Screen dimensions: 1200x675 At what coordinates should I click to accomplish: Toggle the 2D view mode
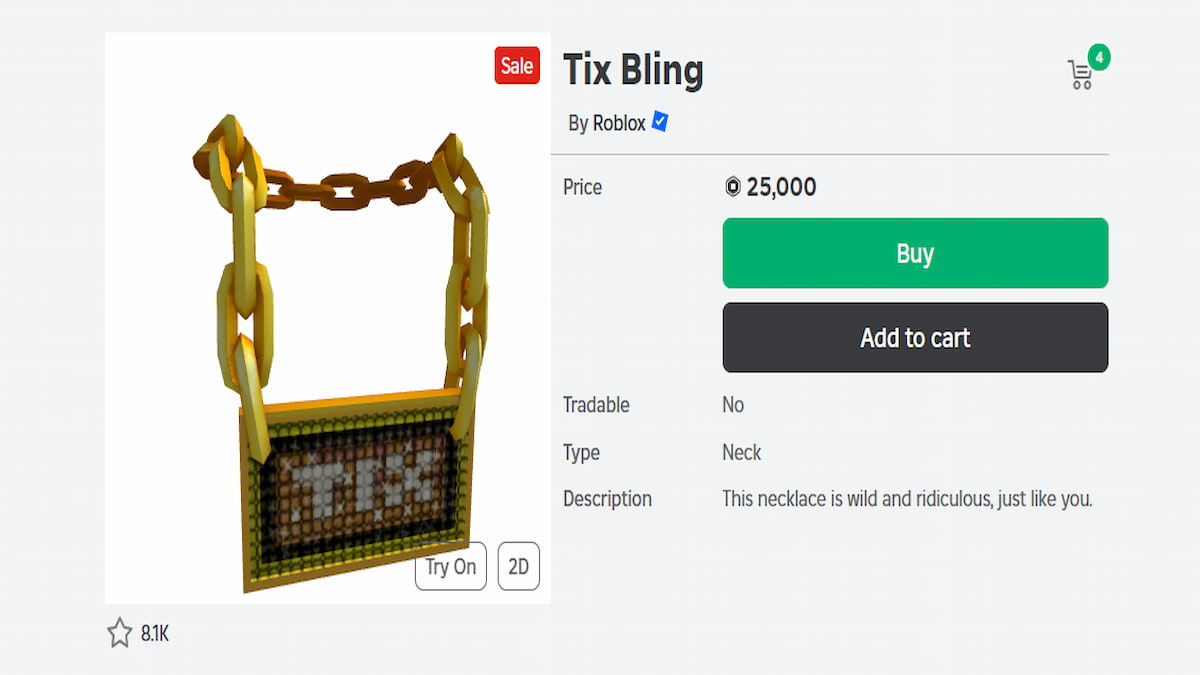point(518,566)
